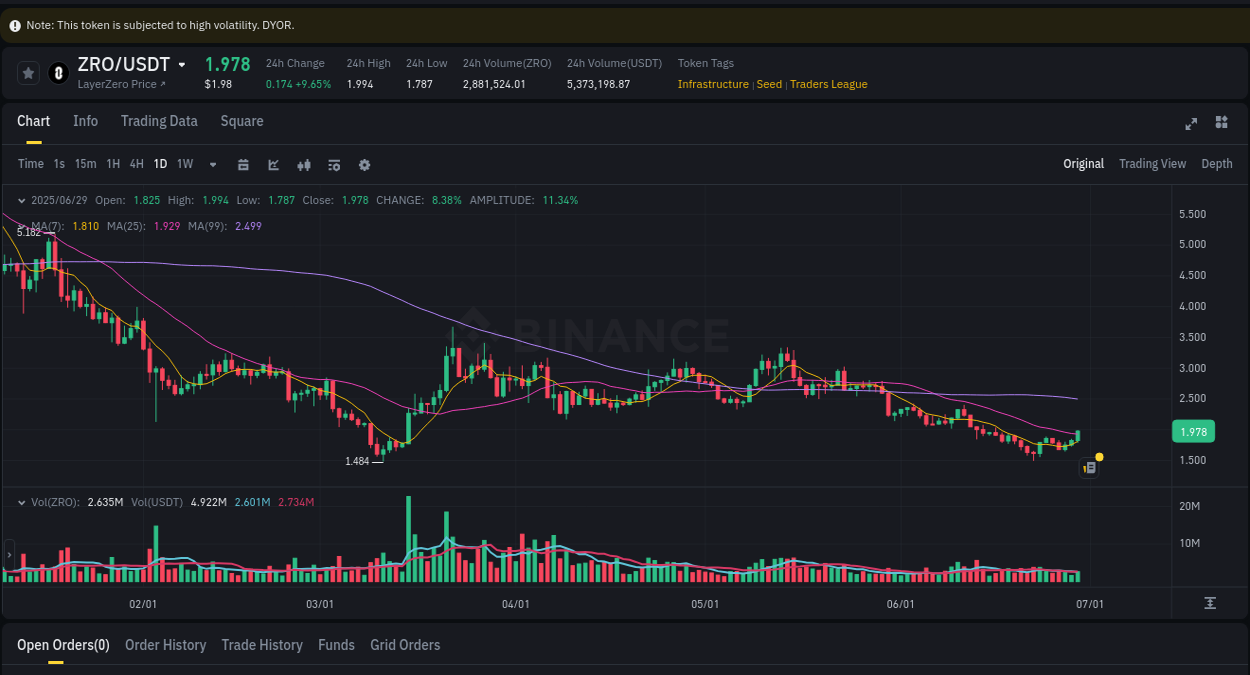Switch chart source to Trading View
The width and height of the screenshot is (1250, 675).
tap(1152, 163)
